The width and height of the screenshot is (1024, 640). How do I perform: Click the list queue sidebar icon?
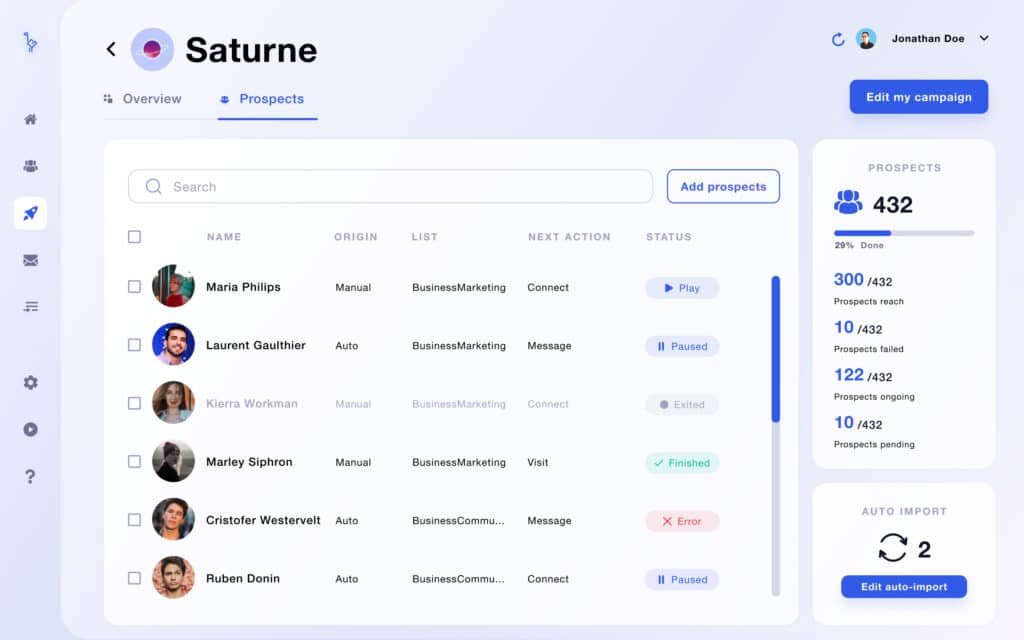[30, 306]
